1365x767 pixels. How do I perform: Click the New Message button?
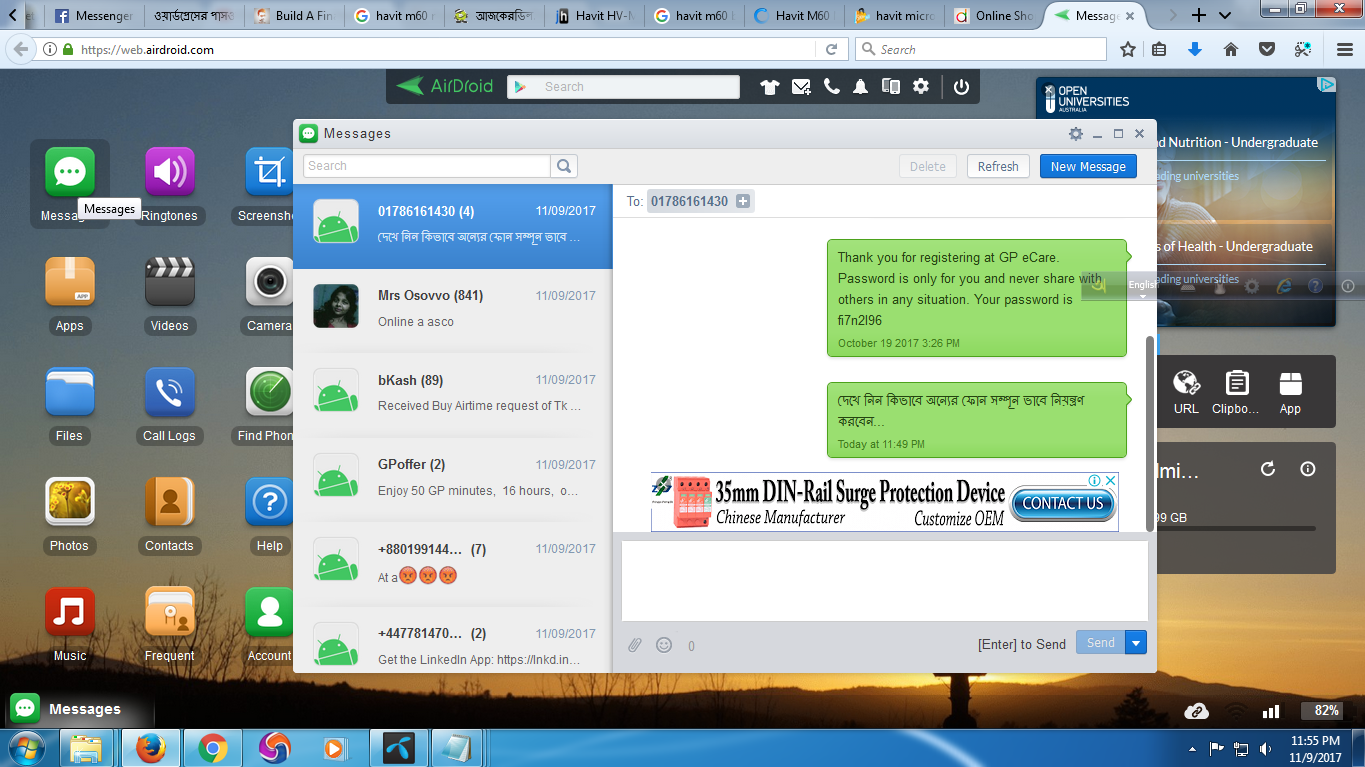[x=1088, y=166]
